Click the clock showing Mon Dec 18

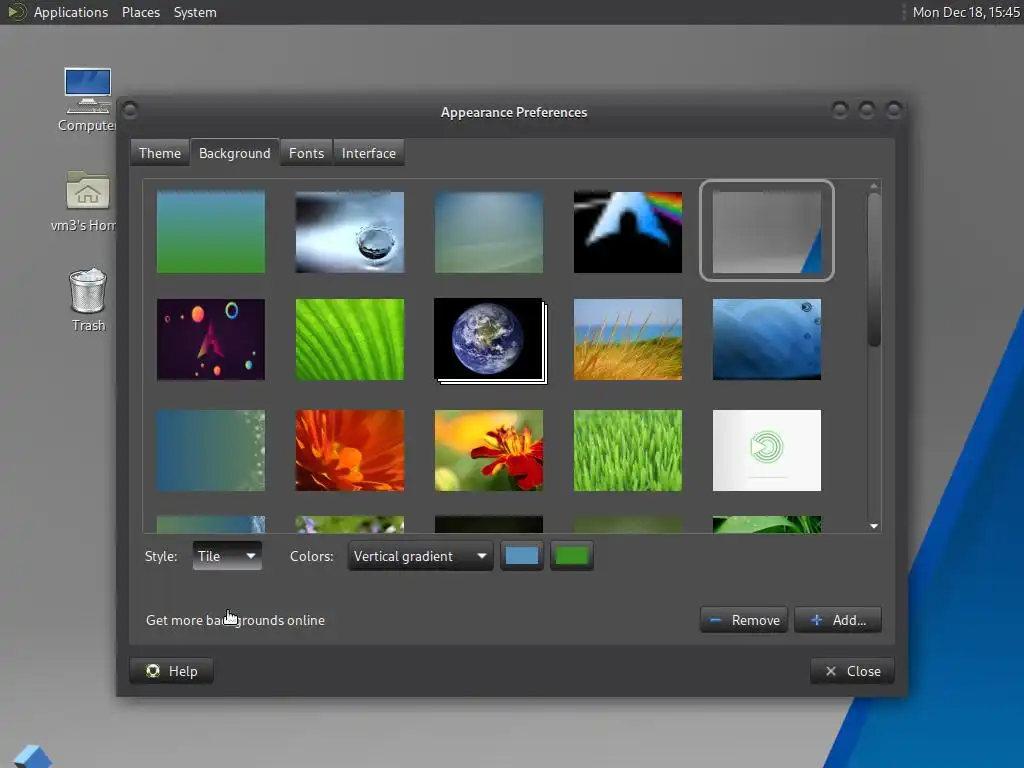point(966,12)
